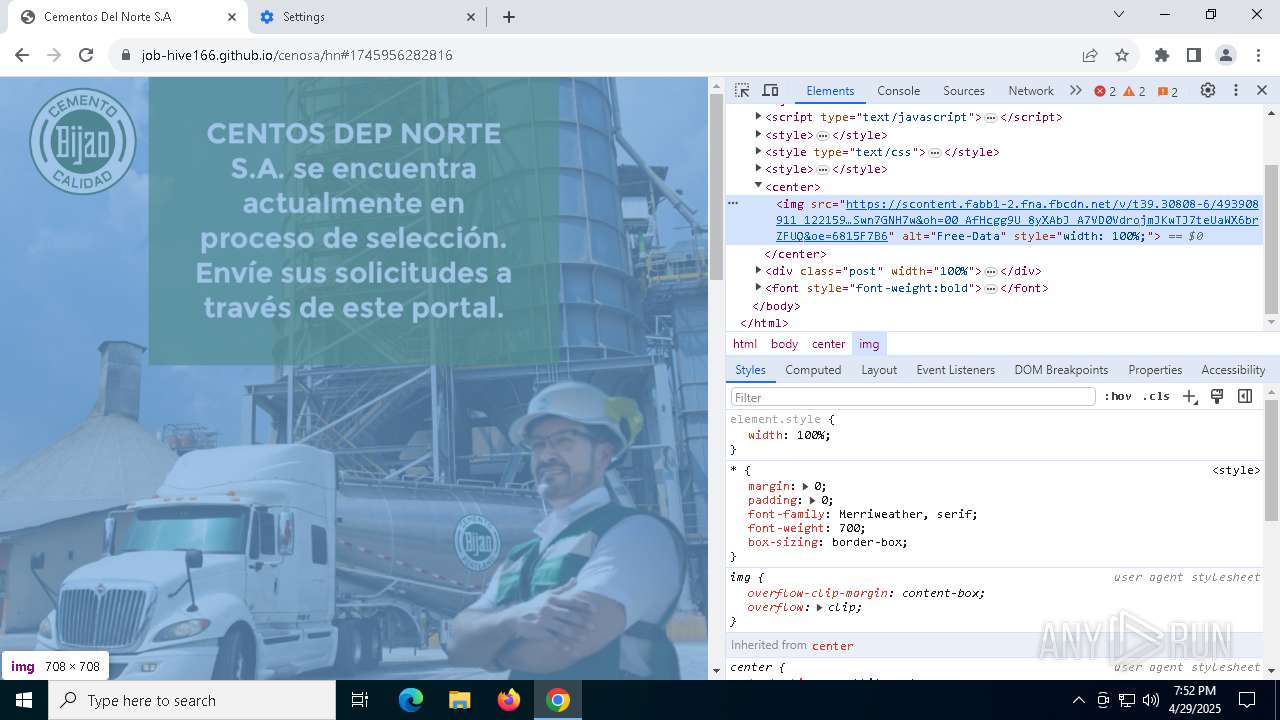Open Task View on the taskbar

pos(360,700)
